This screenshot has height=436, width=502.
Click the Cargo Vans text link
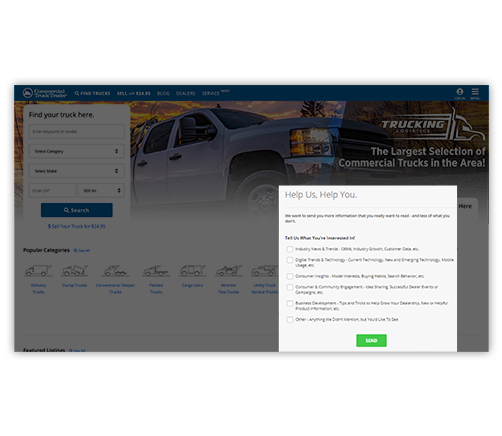click(x=192, y=285)
